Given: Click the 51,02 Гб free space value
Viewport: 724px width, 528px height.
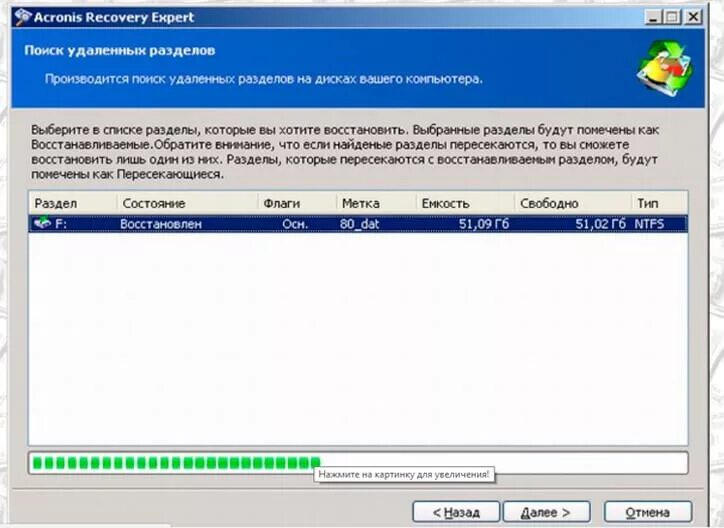Looking at the screenshot, I should click(x=600, y=224).
